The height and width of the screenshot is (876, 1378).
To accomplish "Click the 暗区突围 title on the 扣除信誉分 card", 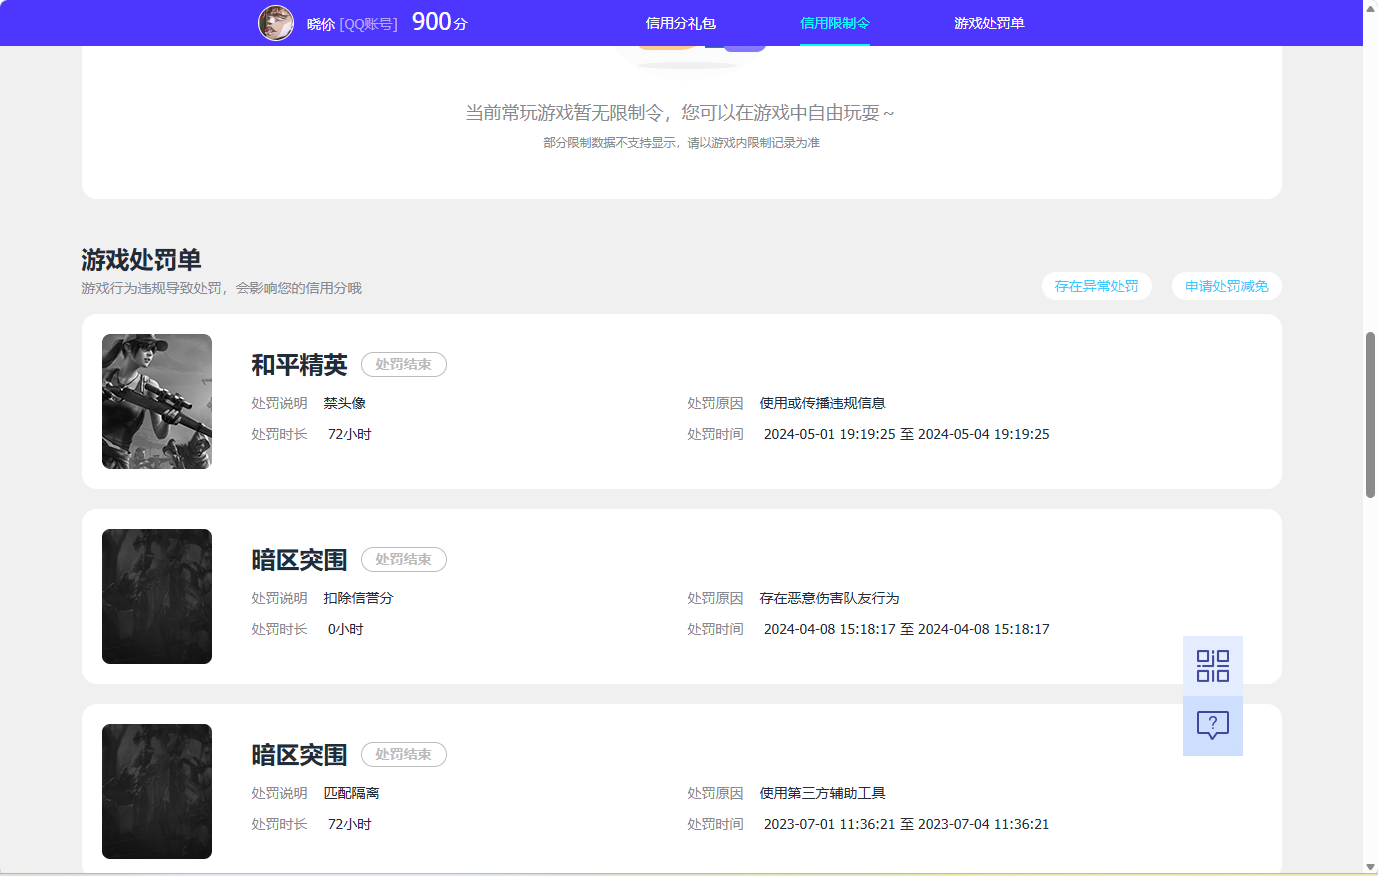I will (x=299, y=560).
